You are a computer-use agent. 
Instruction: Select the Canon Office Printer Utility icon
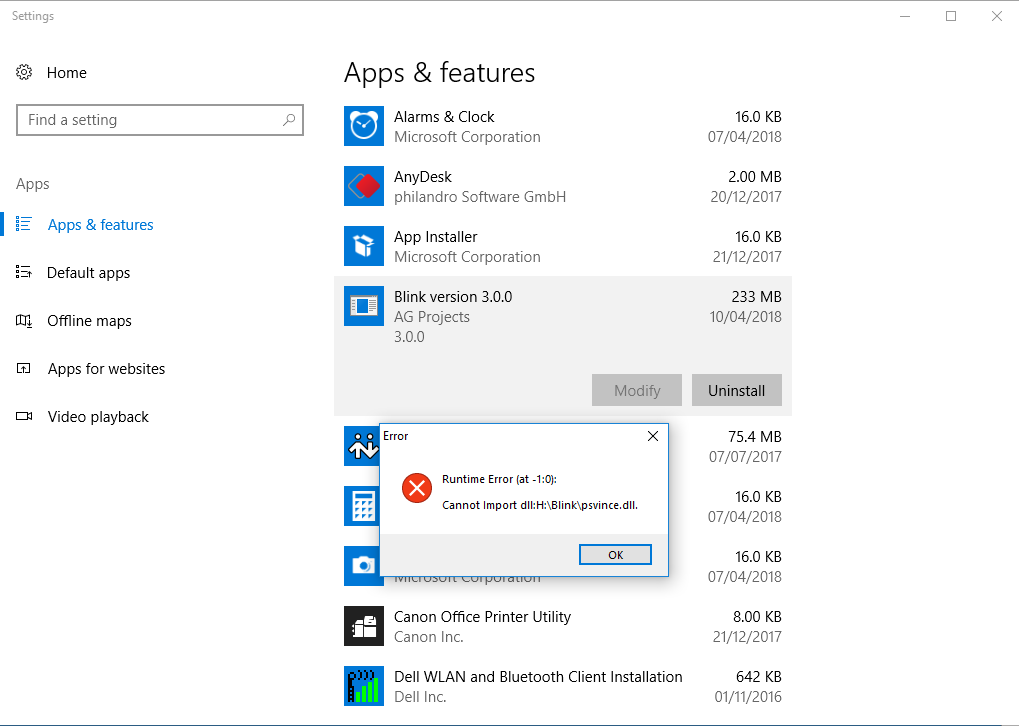click(x=363, y=626)
